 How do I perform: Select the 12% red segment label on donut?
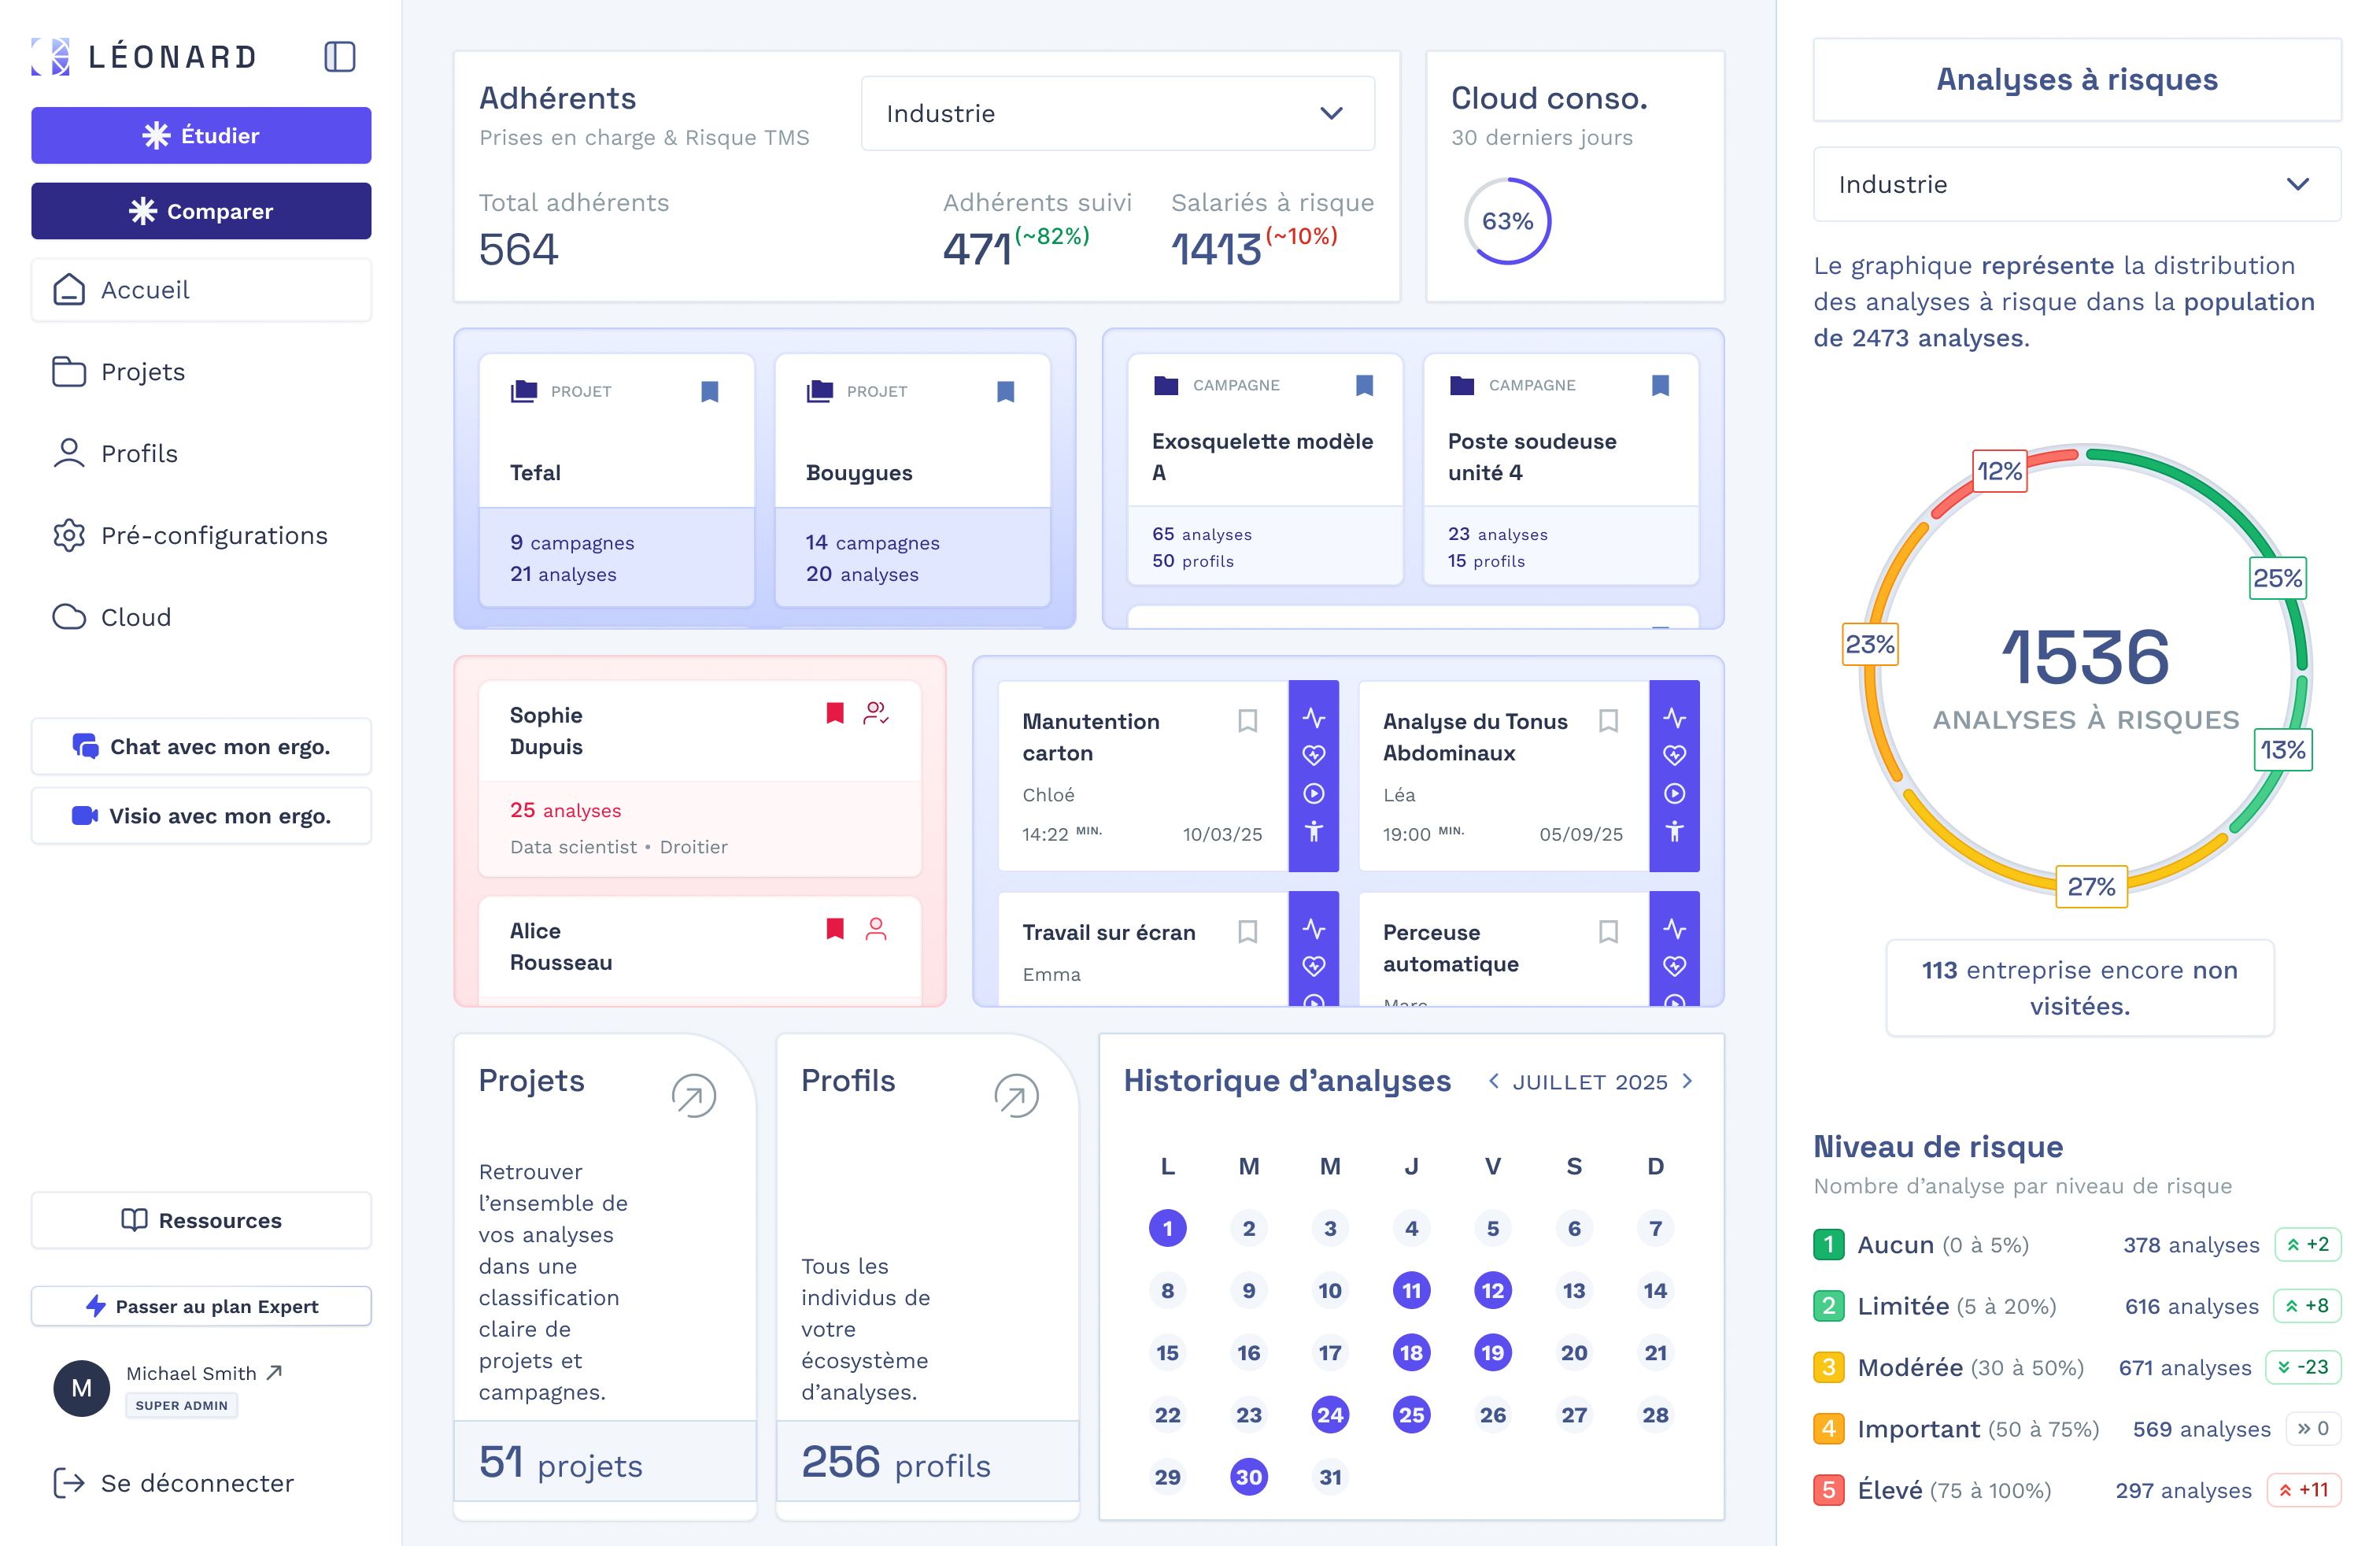click(x=1999, y=470)
